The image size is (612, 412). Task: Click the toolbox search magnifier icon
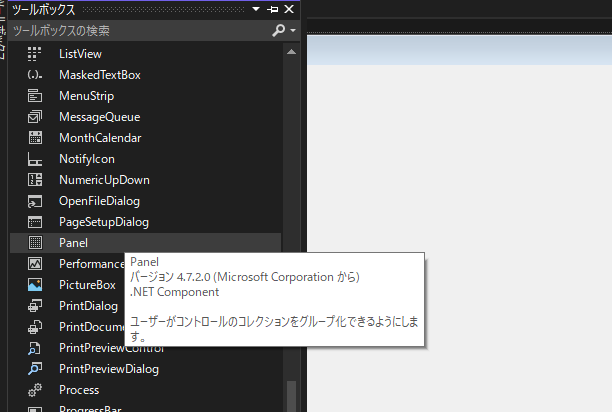point(278,30)
